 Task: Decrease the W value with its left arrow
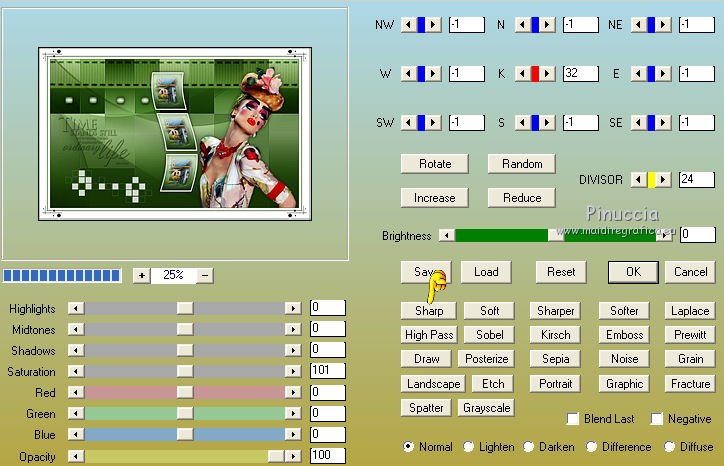[x=409, y=73]
